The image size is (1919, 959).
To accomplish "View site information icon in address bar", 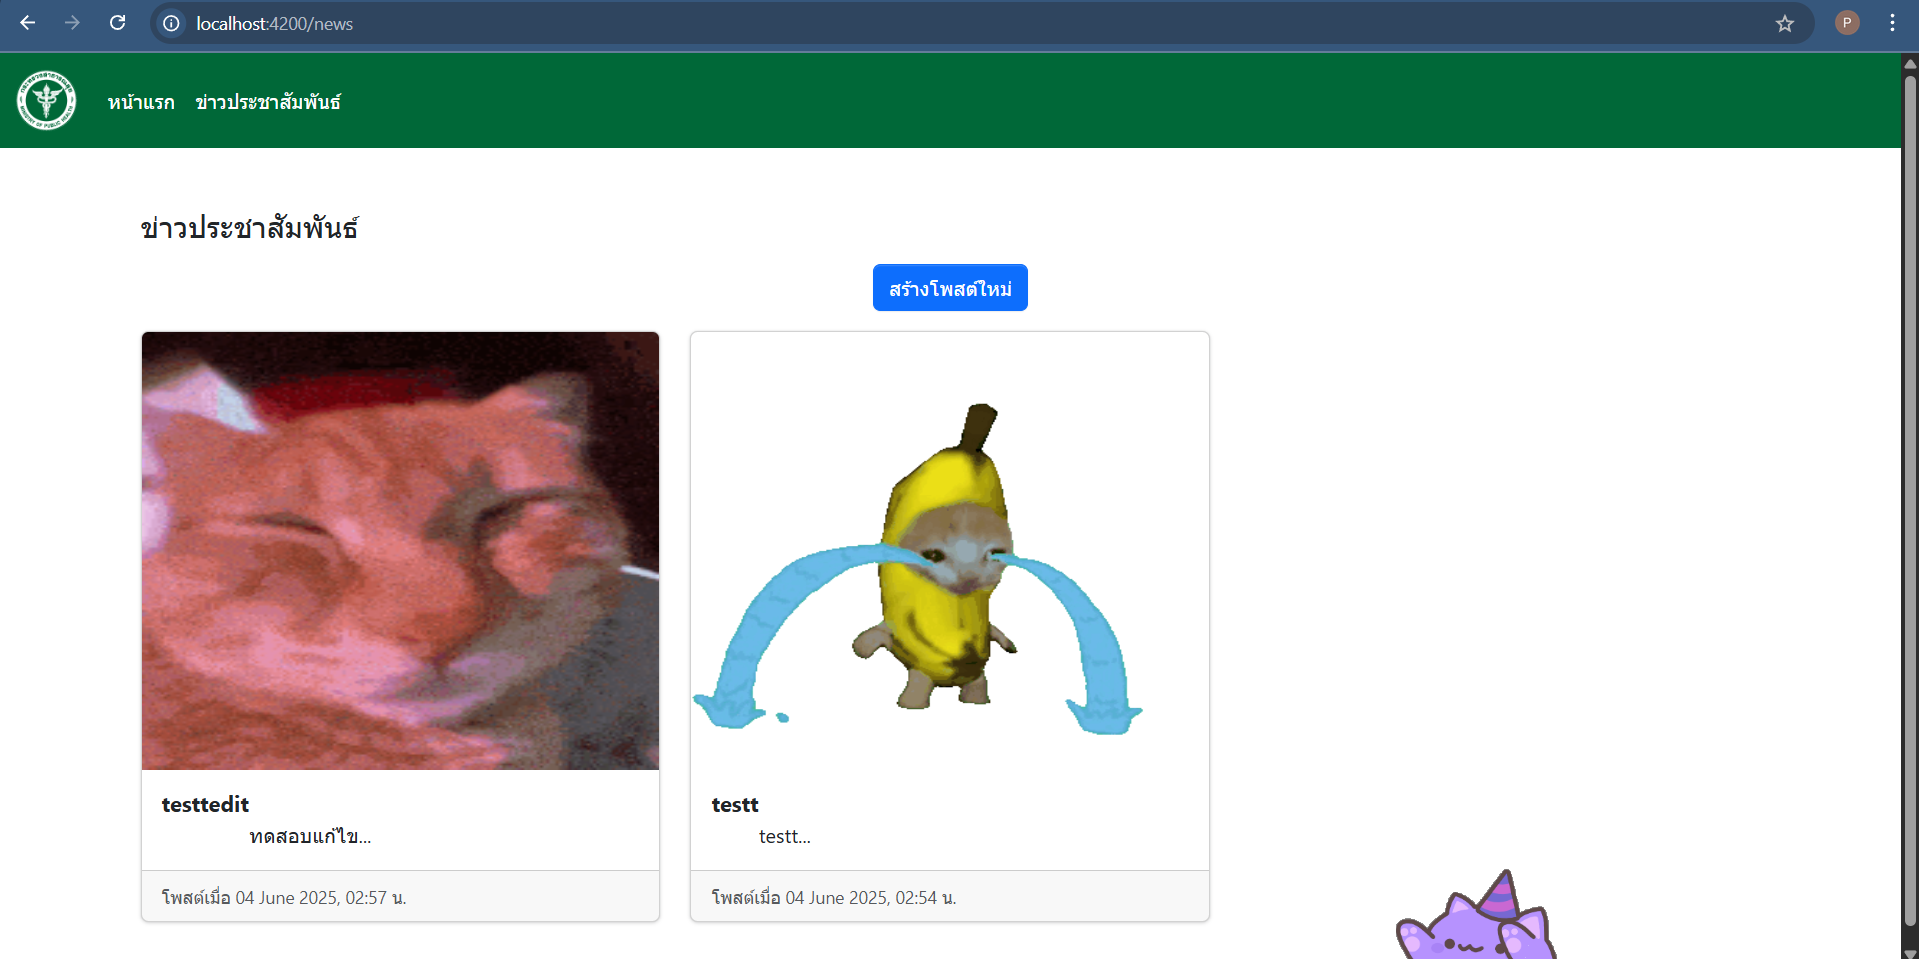I will point(172,23).
